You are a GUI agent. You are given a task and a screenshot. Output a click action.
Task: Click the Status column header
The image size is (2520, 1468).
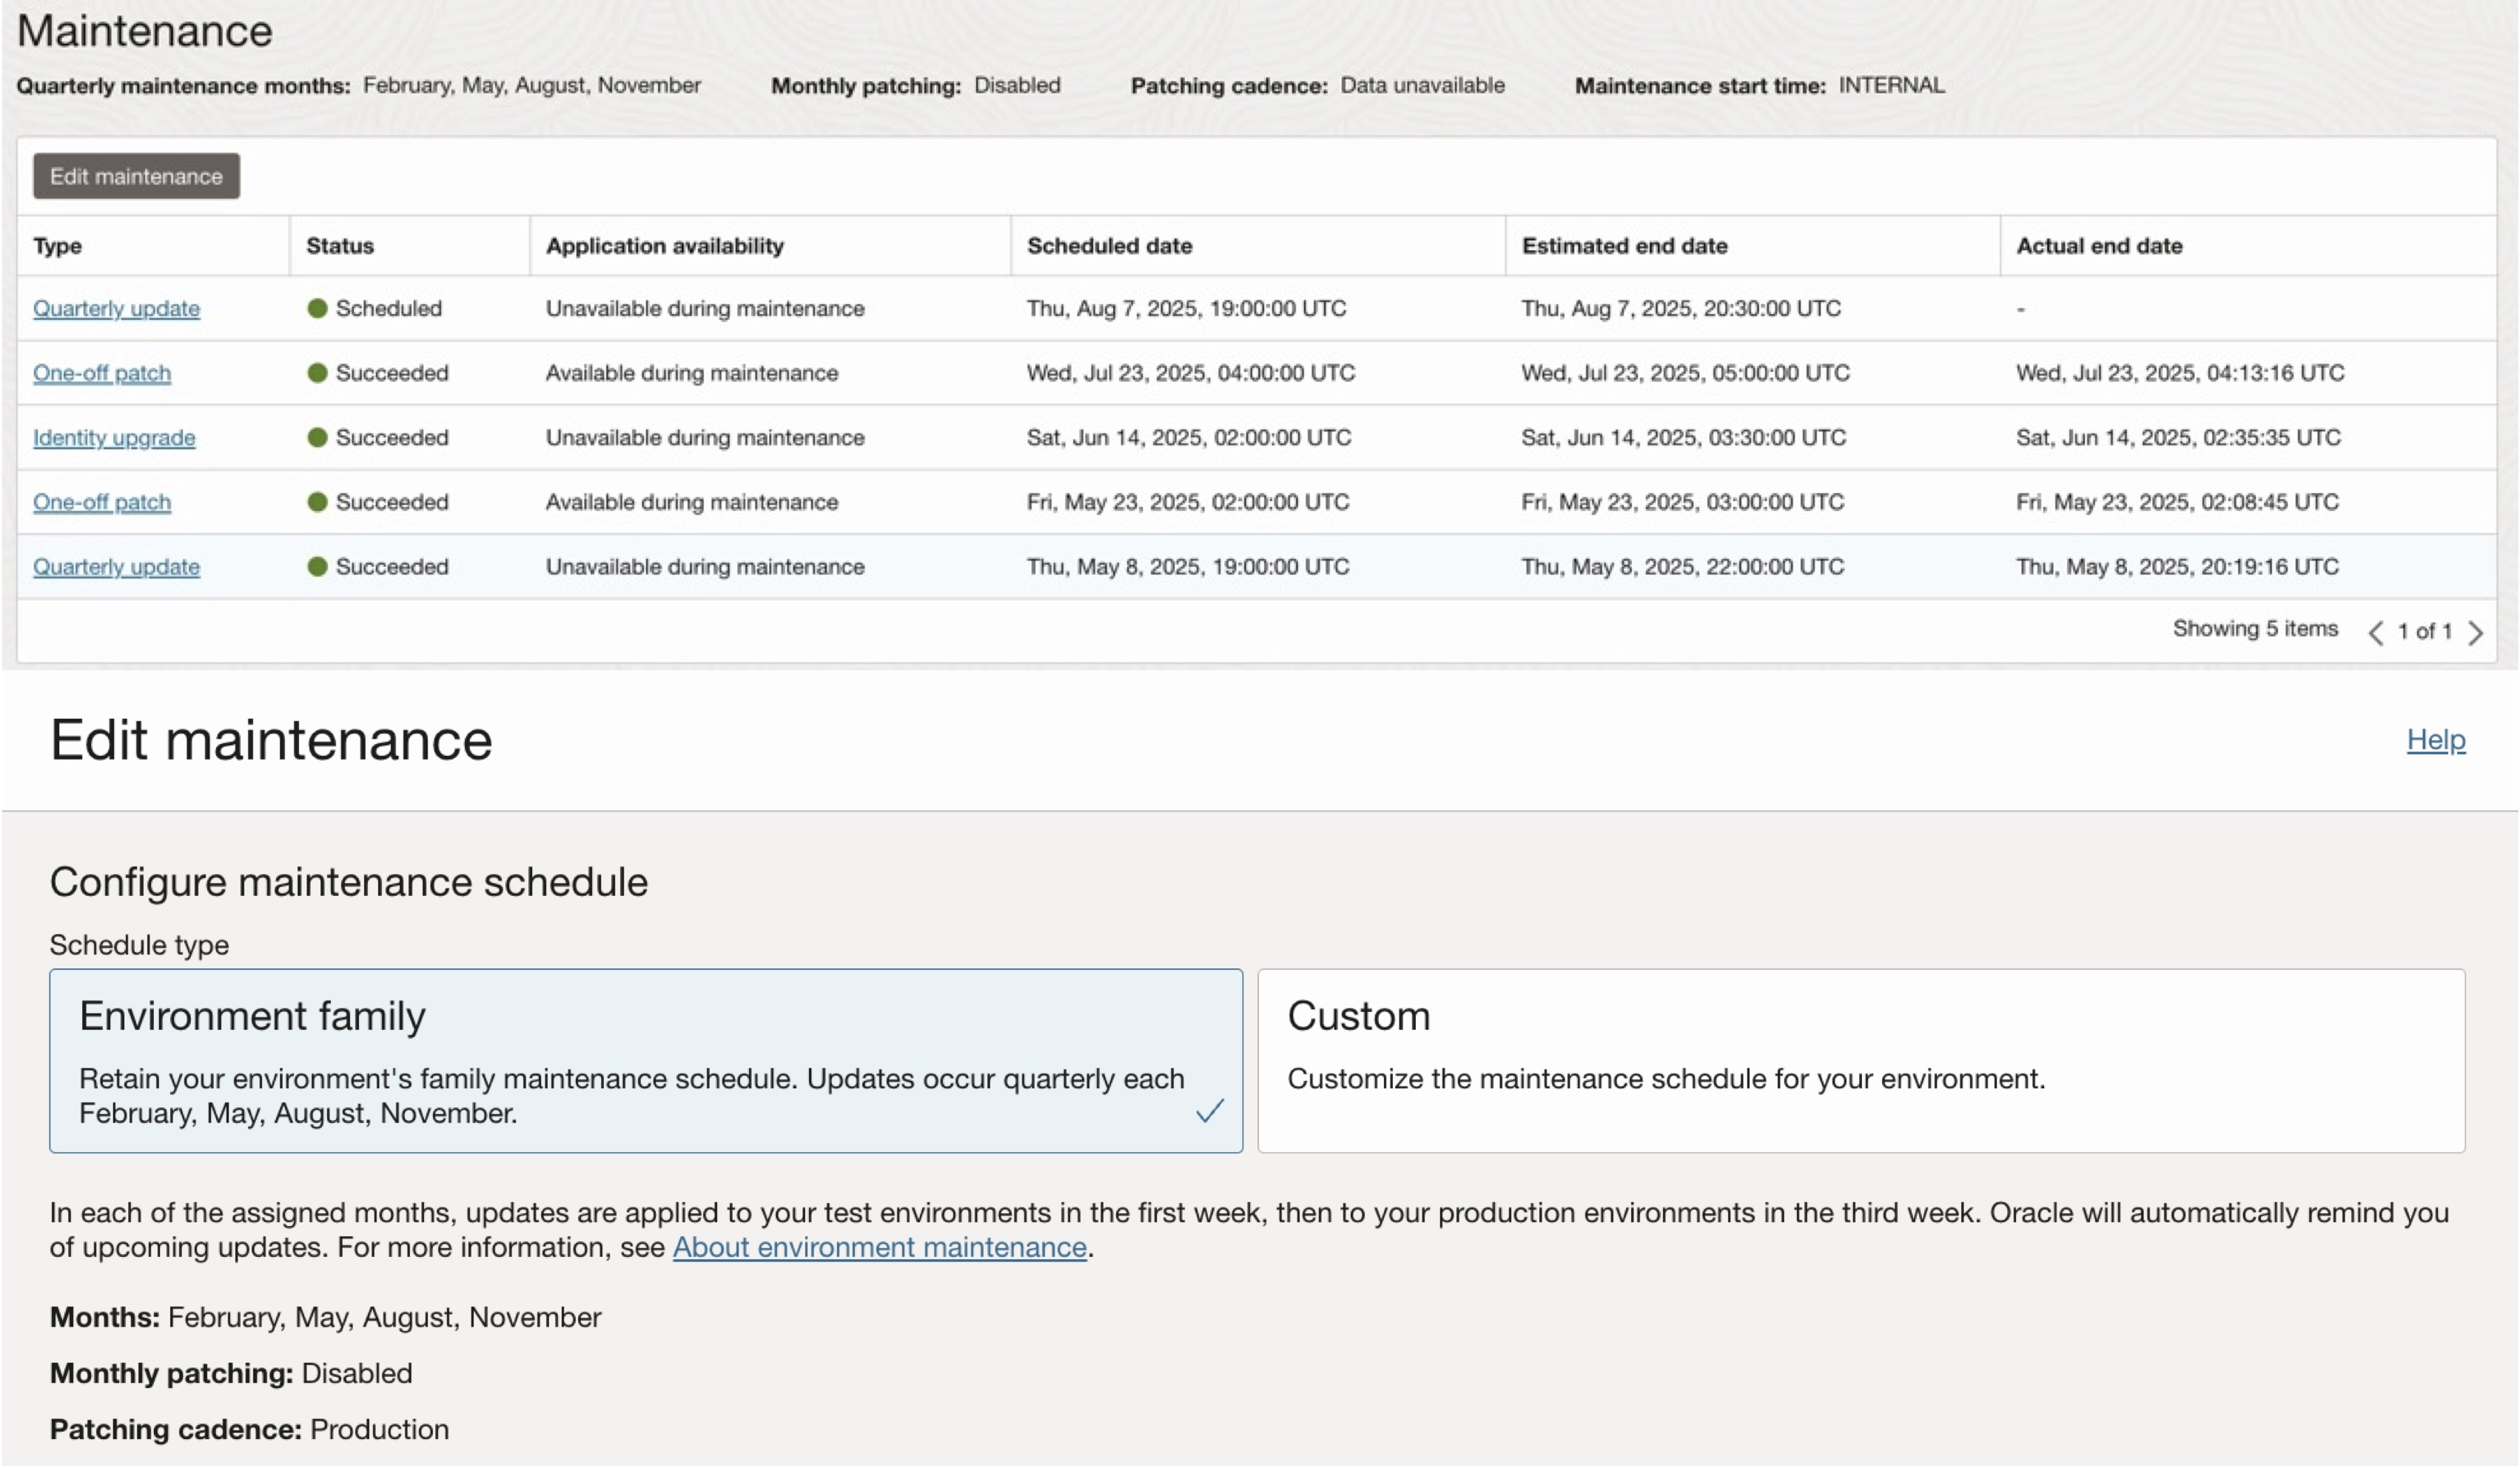pos(340,246)
